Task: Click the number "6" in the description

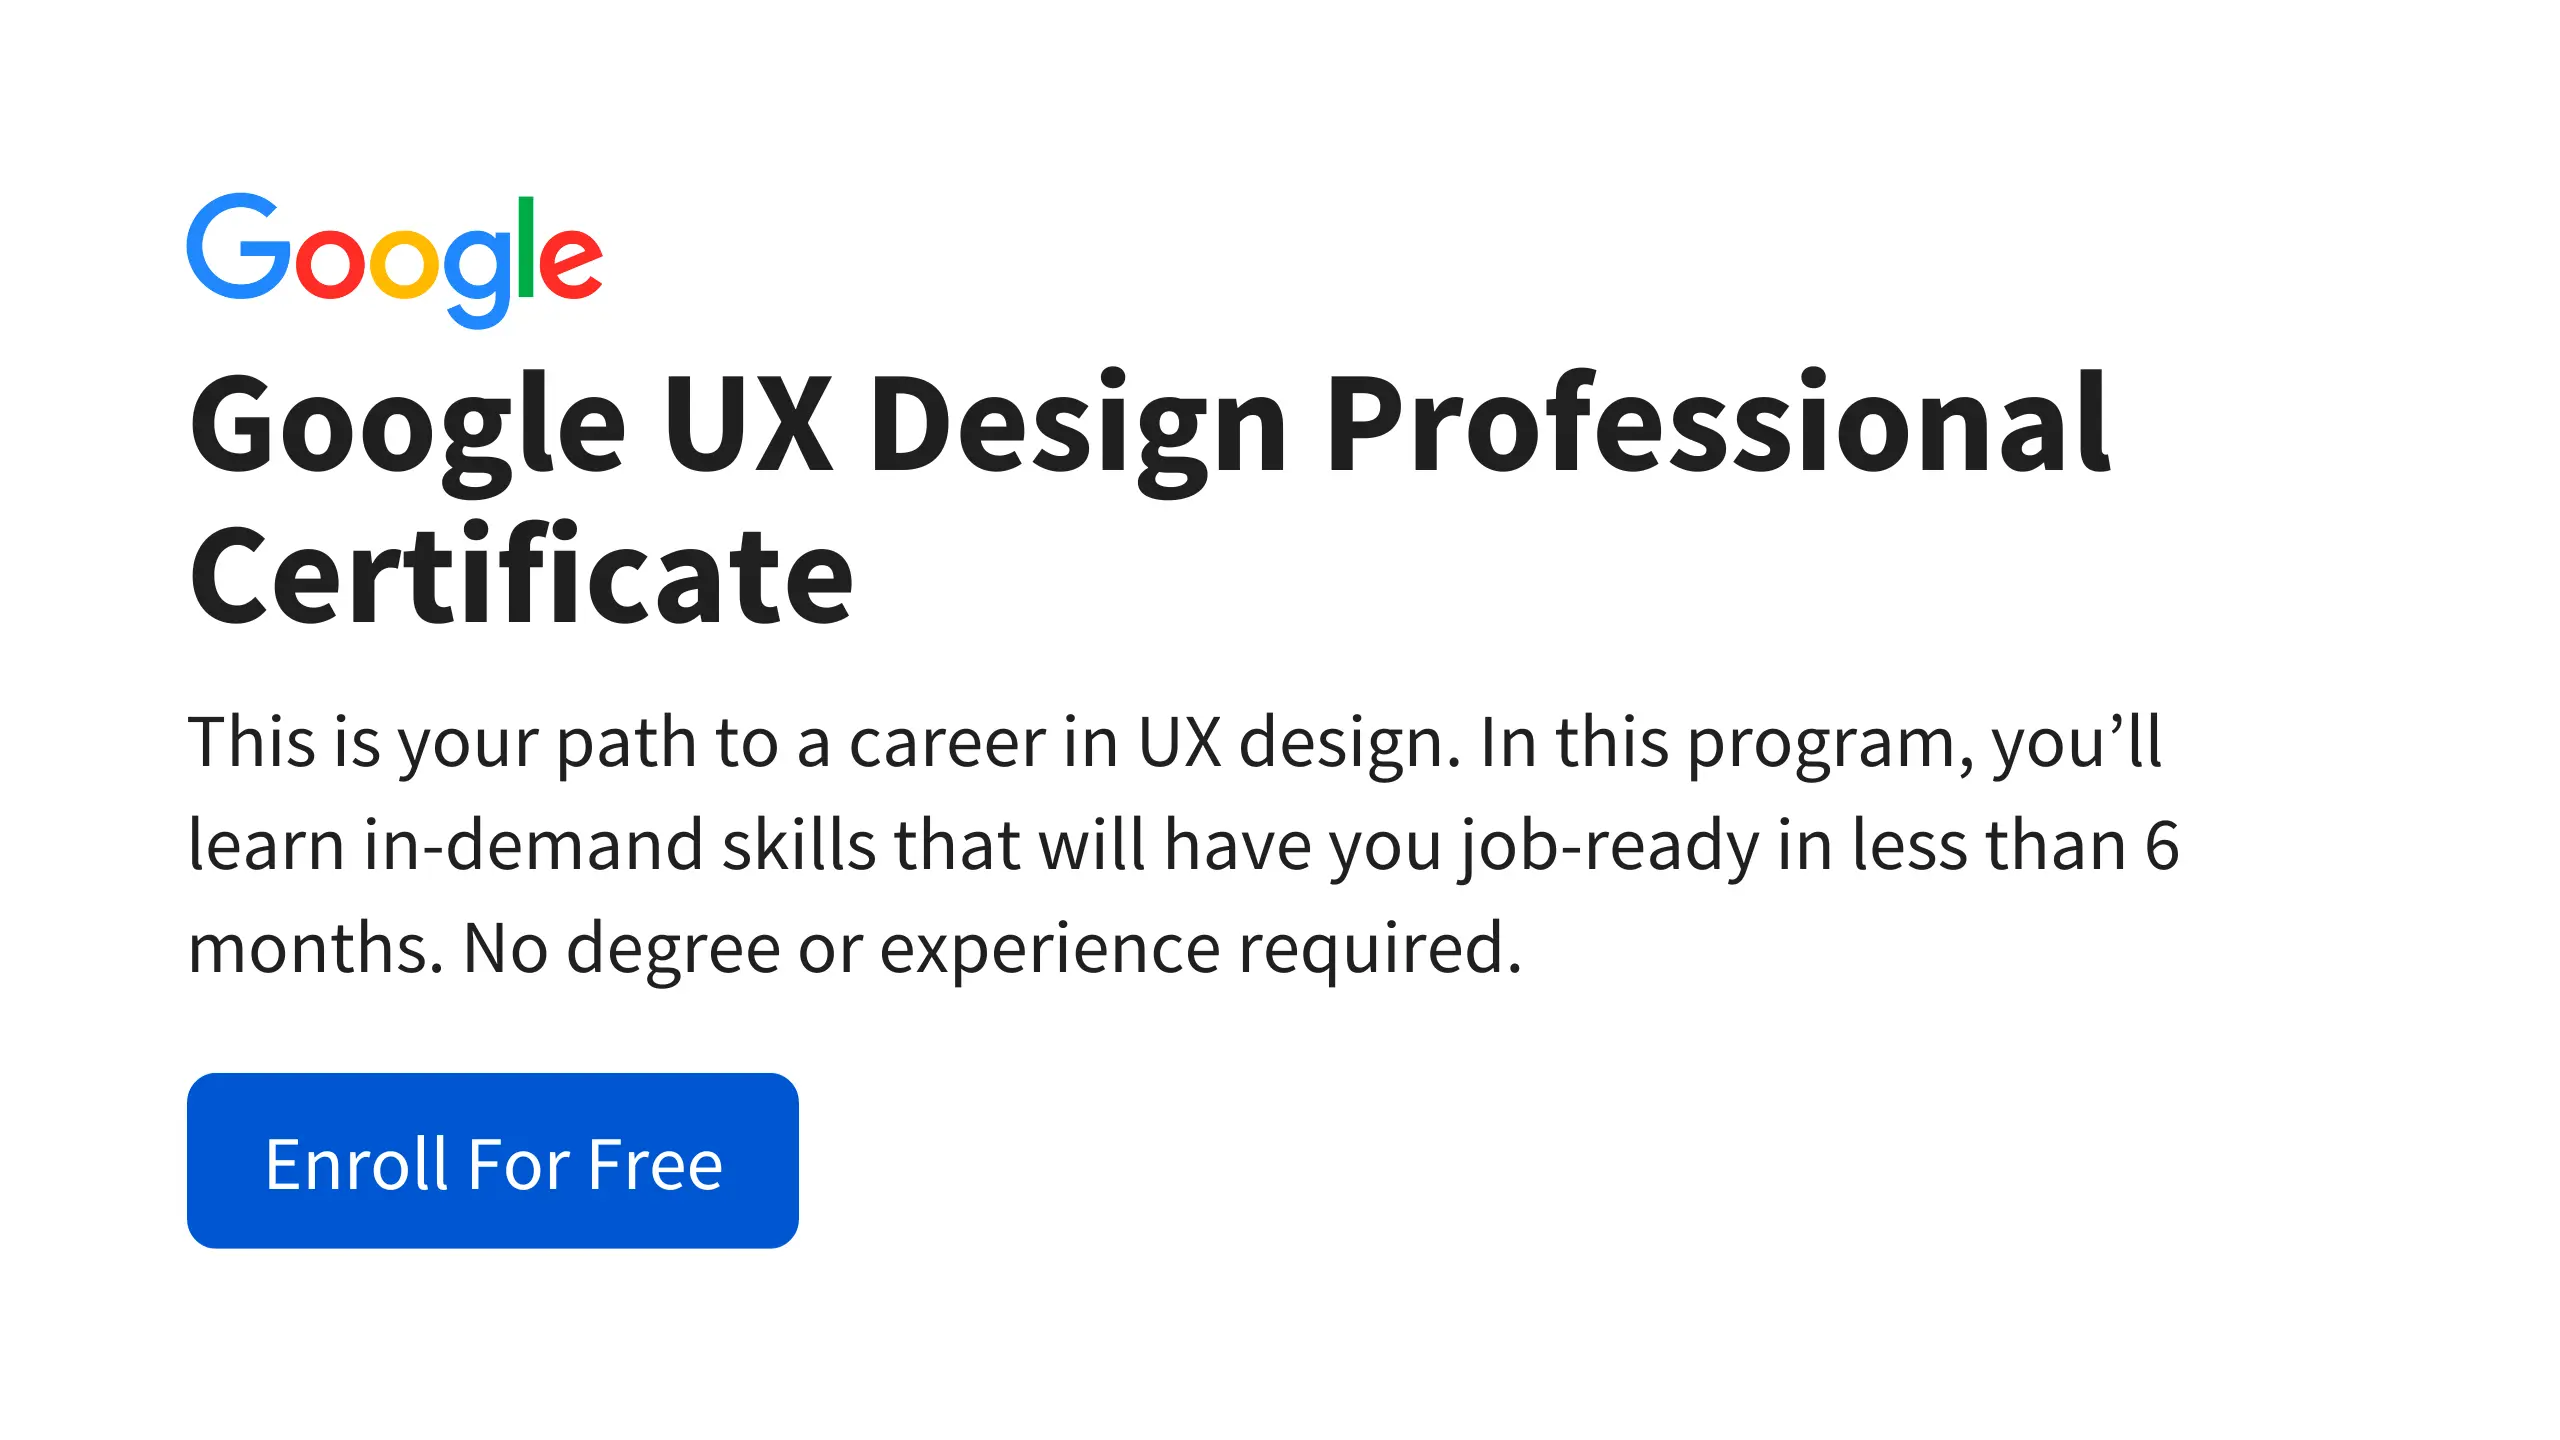Action: [2162, 846]
